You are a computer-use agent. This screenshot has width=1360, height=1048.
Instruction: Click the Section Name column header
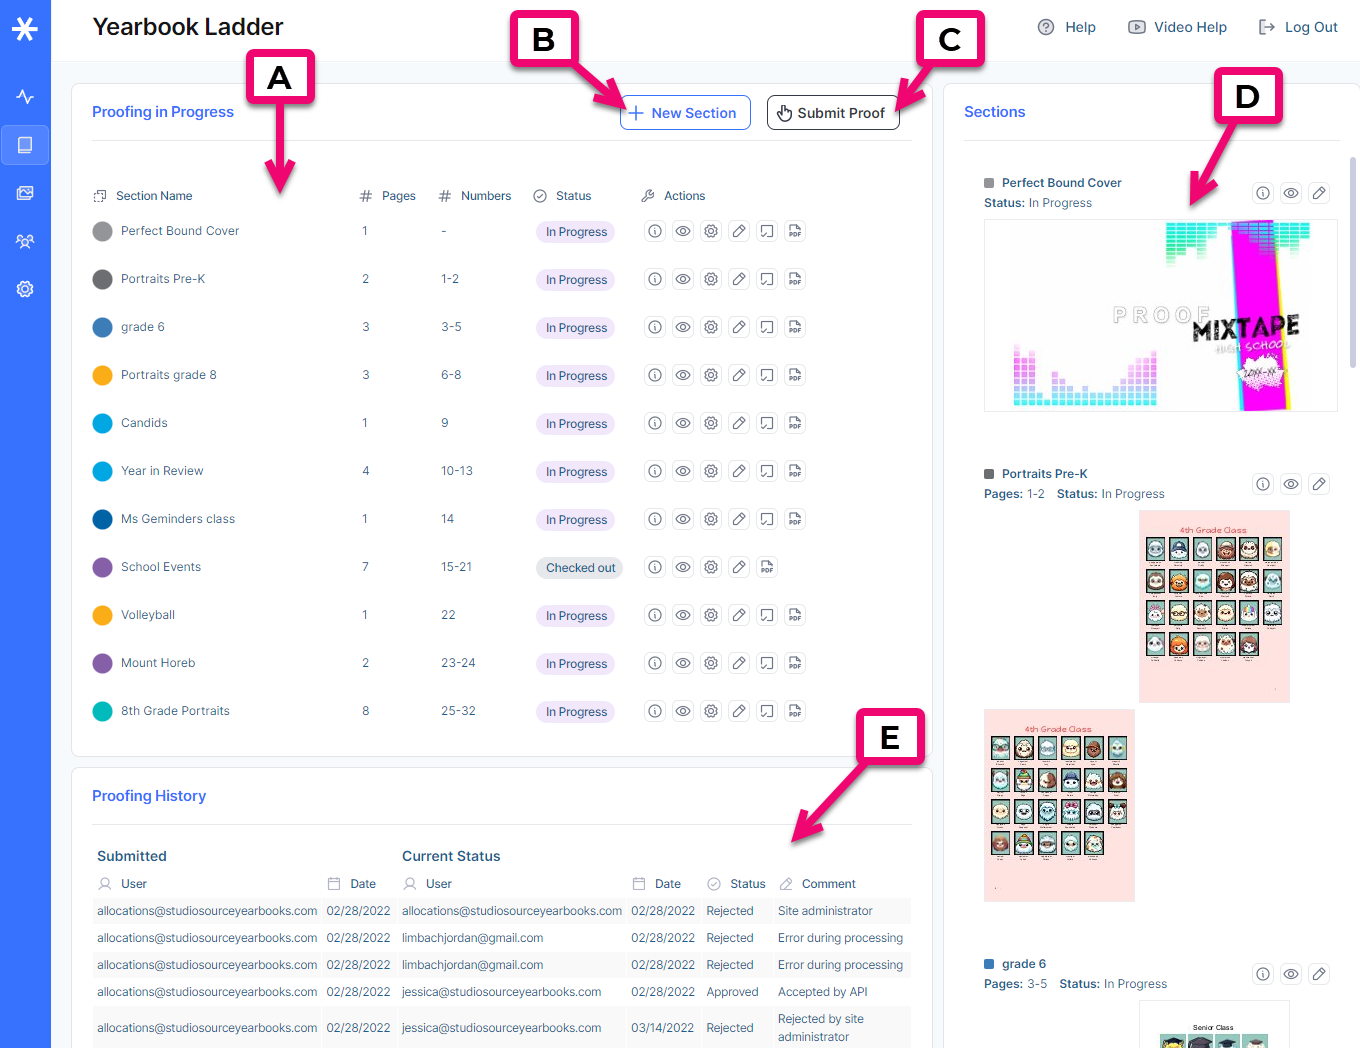(153, 196)
